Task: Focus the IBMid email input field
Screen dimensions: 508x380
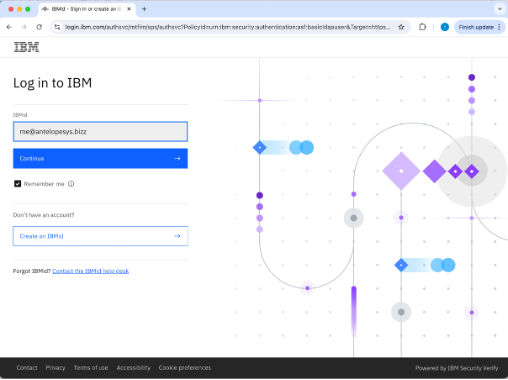Action: click(x=100, y=131)
